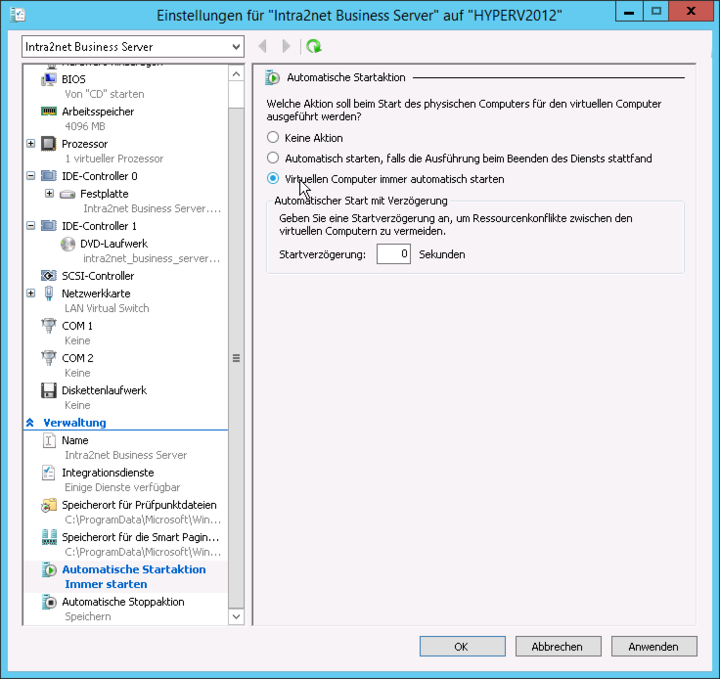The width and height of the screenshot is (720, 679).
Task: Click the Diskettenlaufwerk floppy icon
Action: (x=49, y=390)
